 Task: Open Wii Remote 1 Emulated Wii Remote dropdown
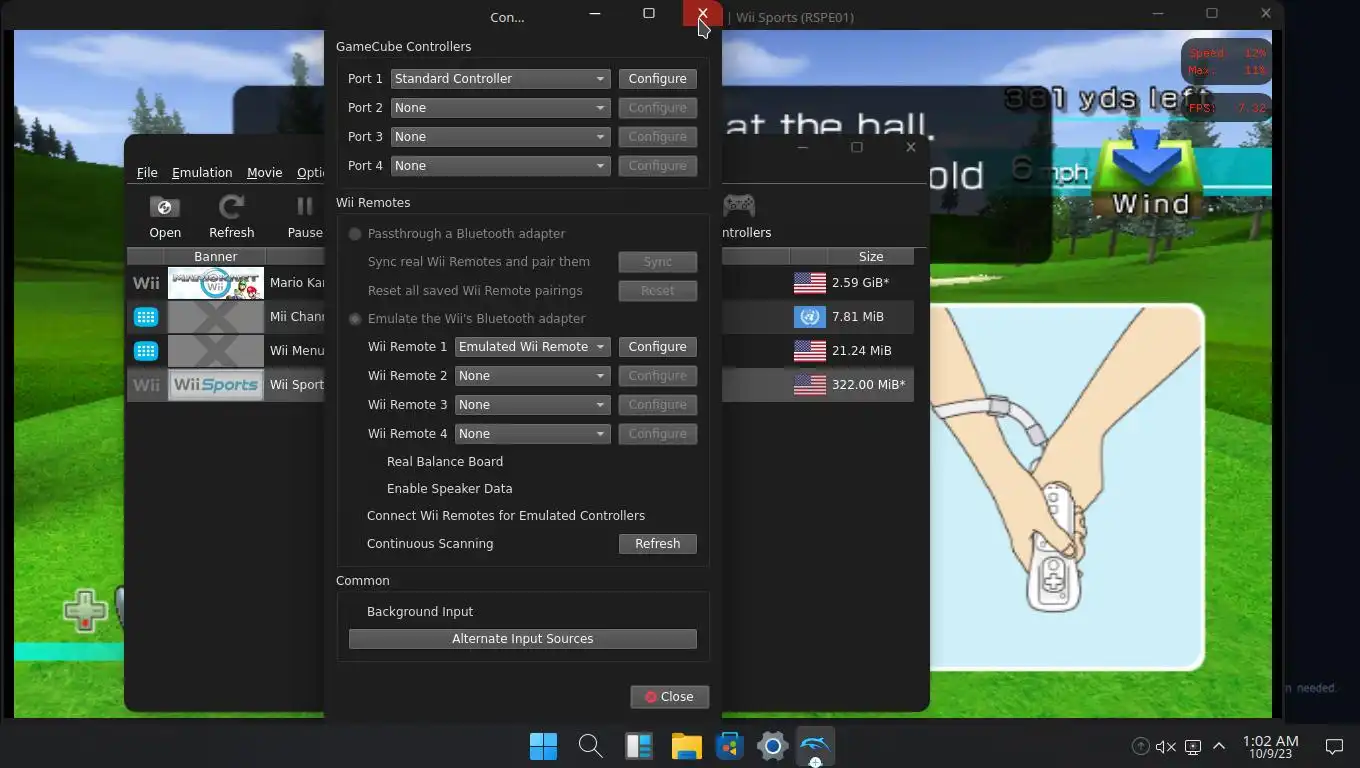(533, 347)
